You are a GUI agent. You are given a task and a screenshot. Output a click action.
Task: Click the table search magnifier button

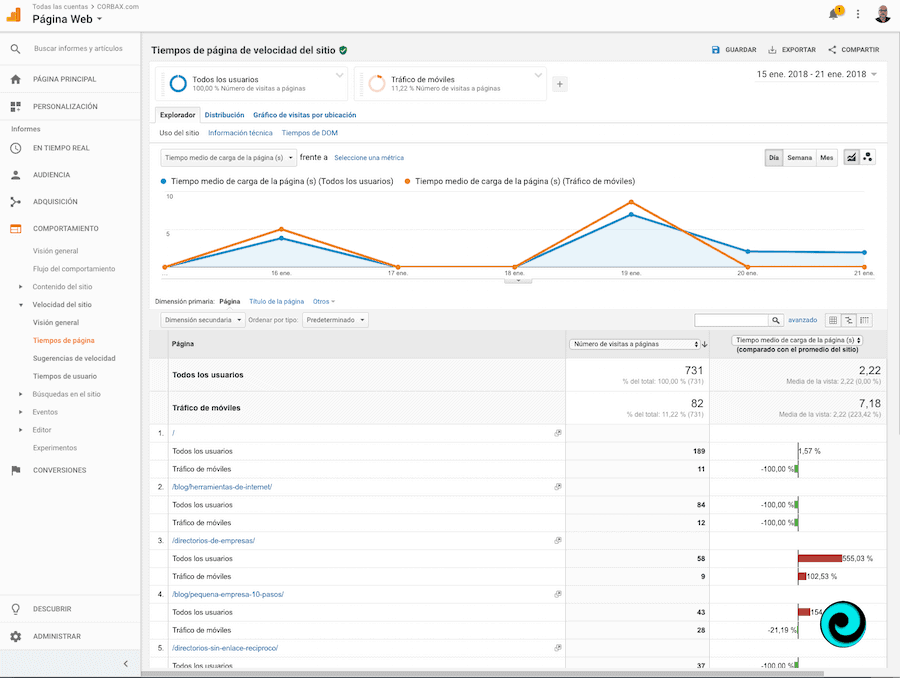[775, 320]
